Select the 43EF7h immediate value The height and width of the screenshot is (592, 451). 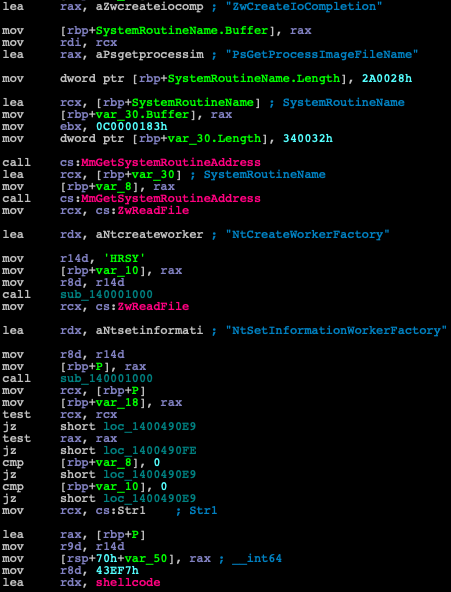tap(117, 571)
